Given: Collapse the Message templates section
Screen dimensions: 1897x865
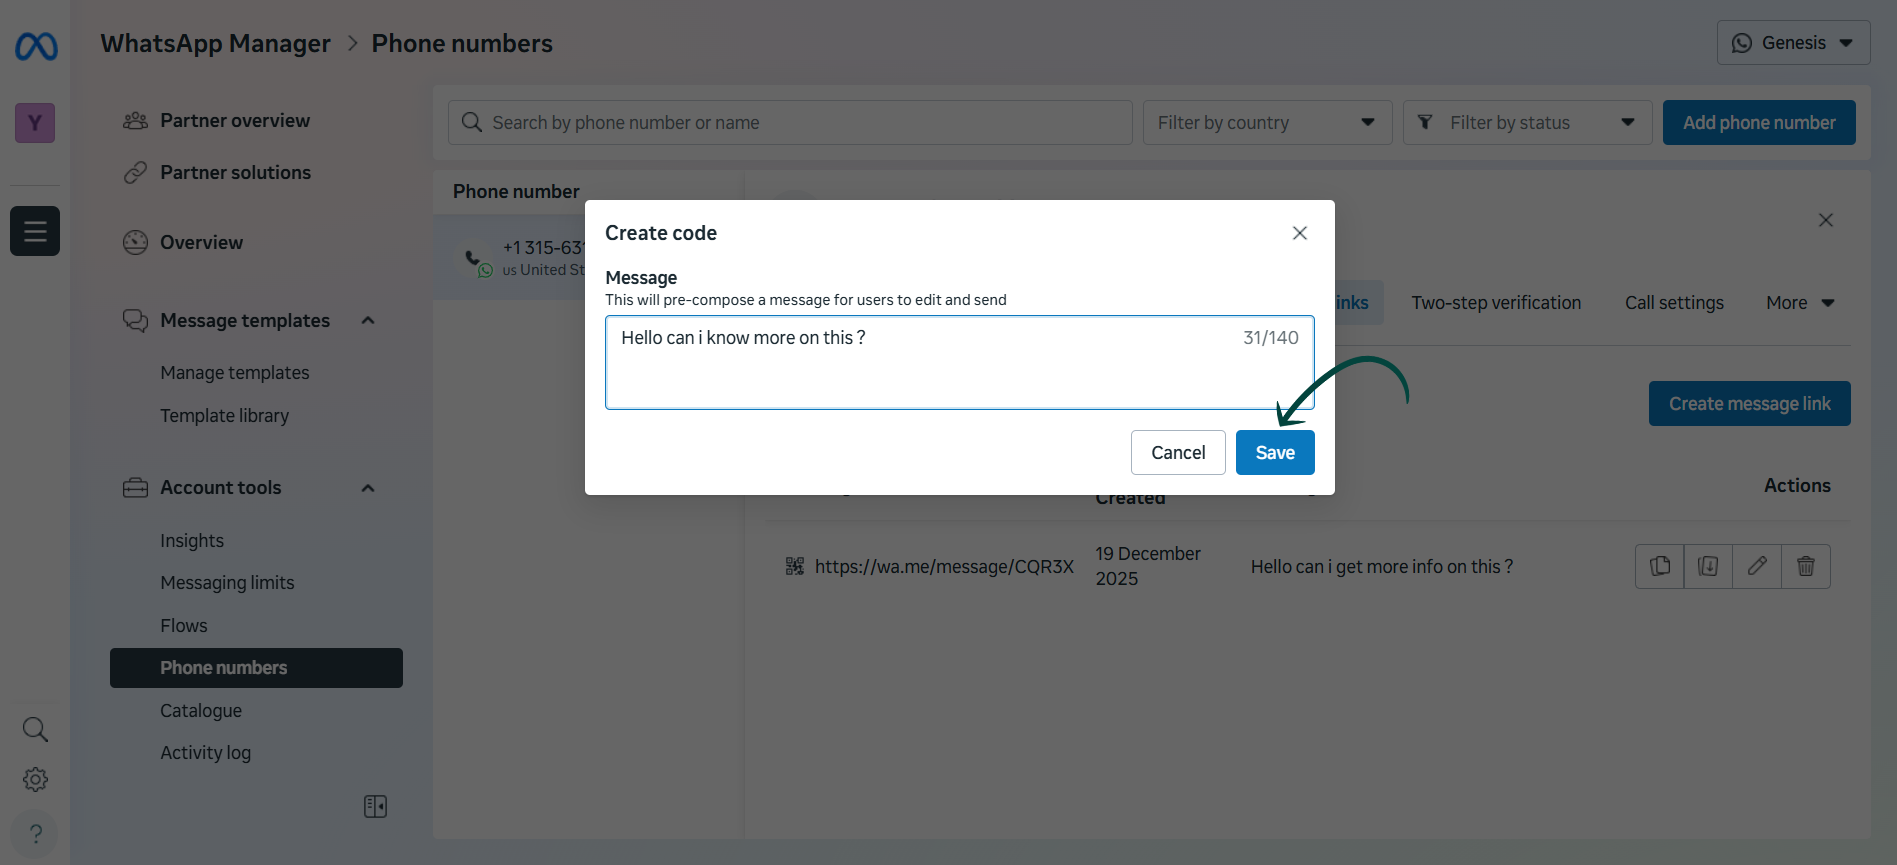Looking at the screenshot, I should [x=368, y=320].
